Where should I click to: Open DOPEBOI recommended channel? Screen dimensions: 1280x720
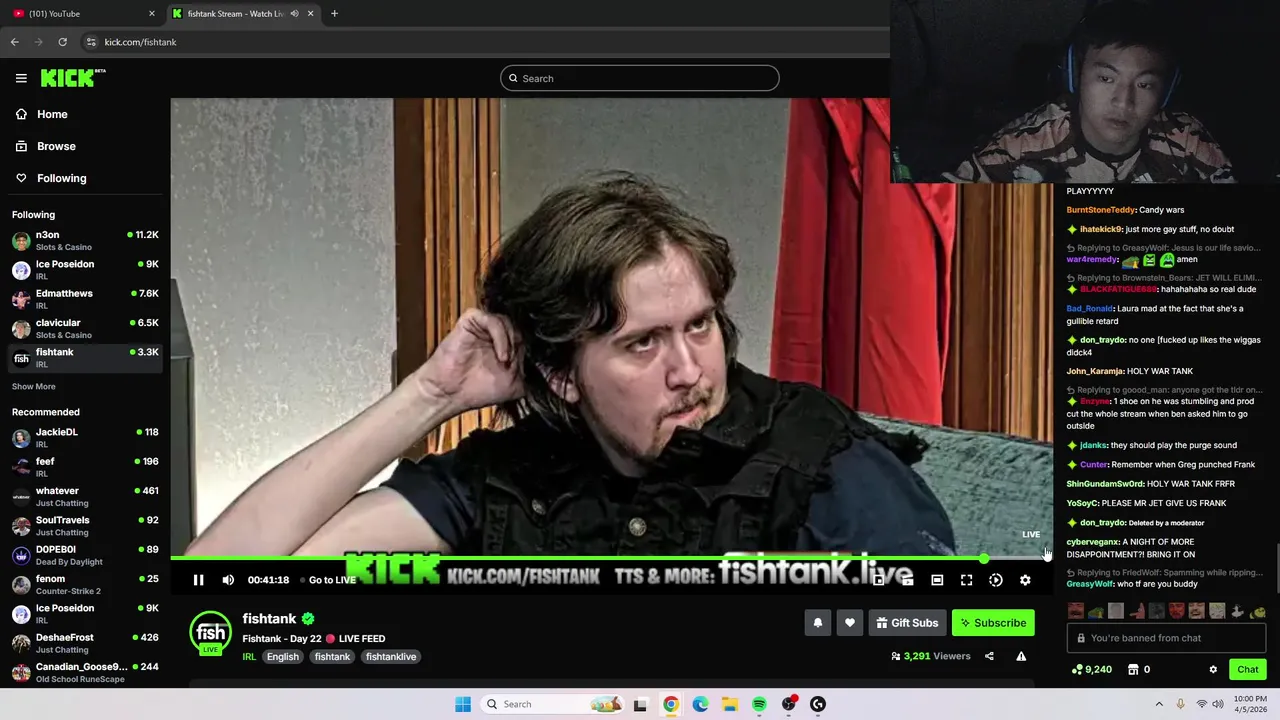pos(85,555)
